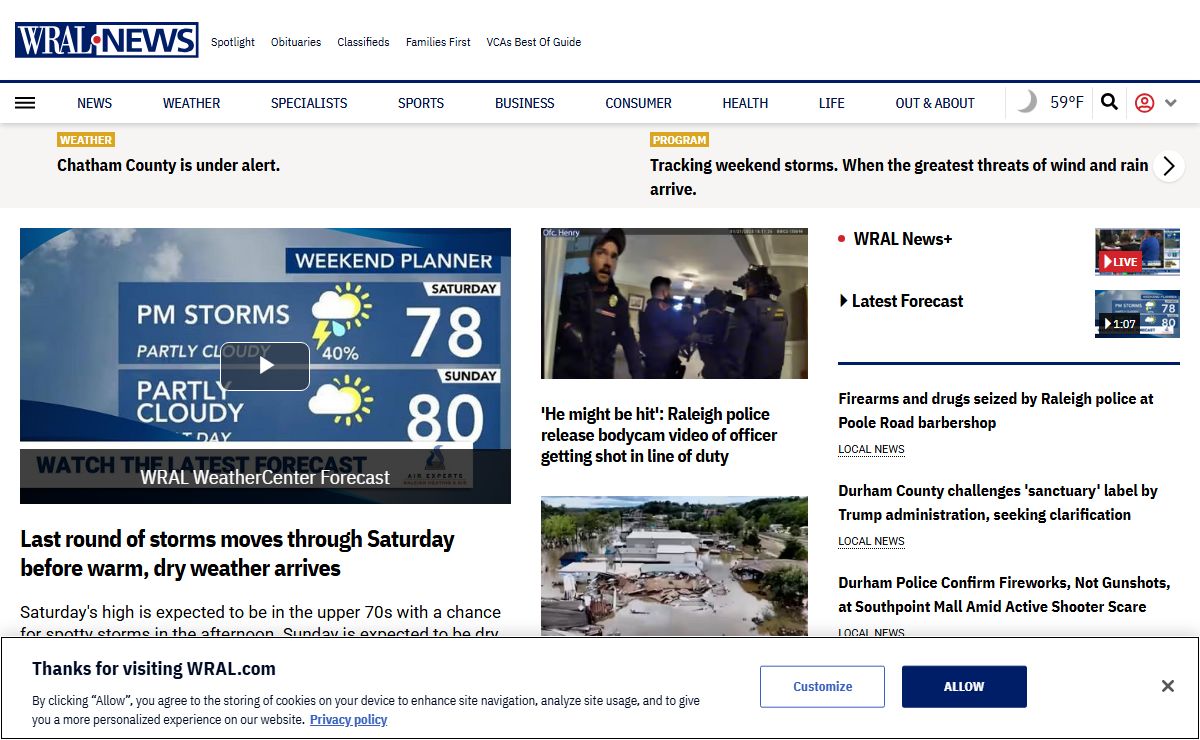The width and height of the screenshot is (1200, 740).
Task: Open the WRAL News+ link
Action: 903,239
